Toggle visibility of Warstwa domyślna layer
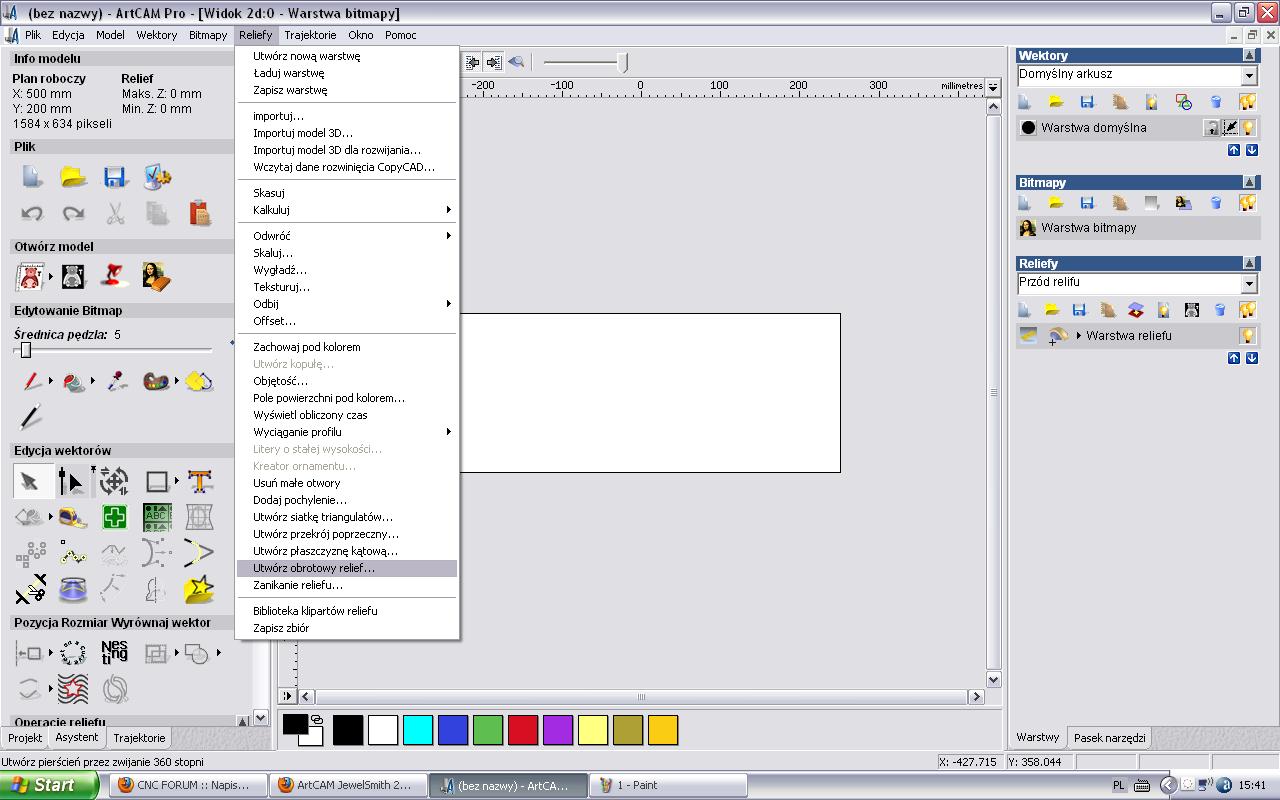The height and width of the screenshot is (800, 1280). (x=1248, y=128)
